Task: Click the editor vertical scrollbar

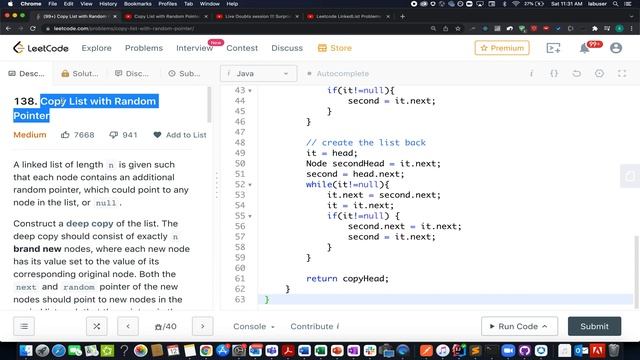Action: tap(636, 271)
